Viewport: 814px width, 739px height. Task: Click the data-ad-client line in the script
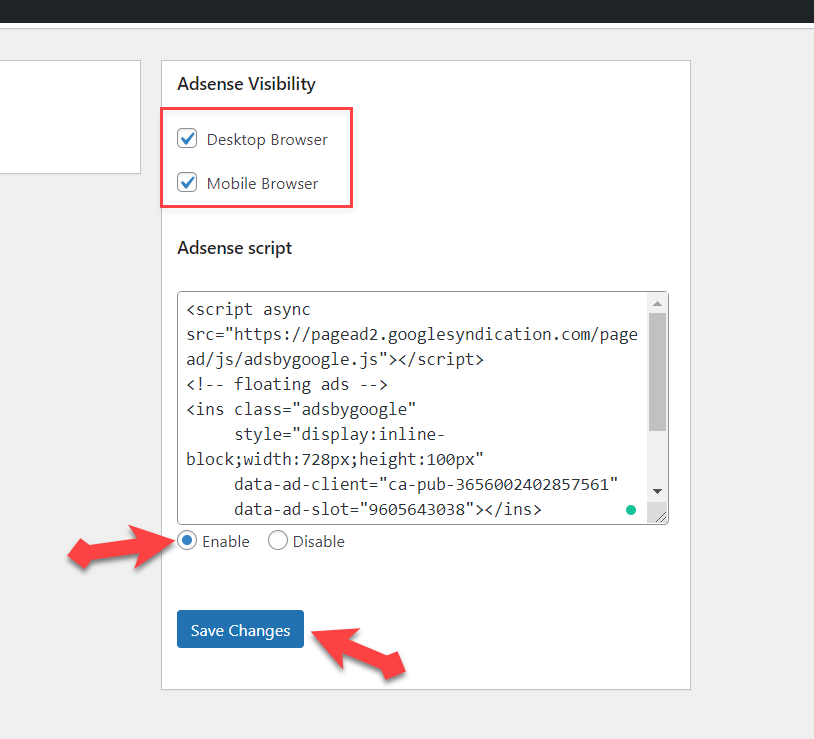coord(426,485)
